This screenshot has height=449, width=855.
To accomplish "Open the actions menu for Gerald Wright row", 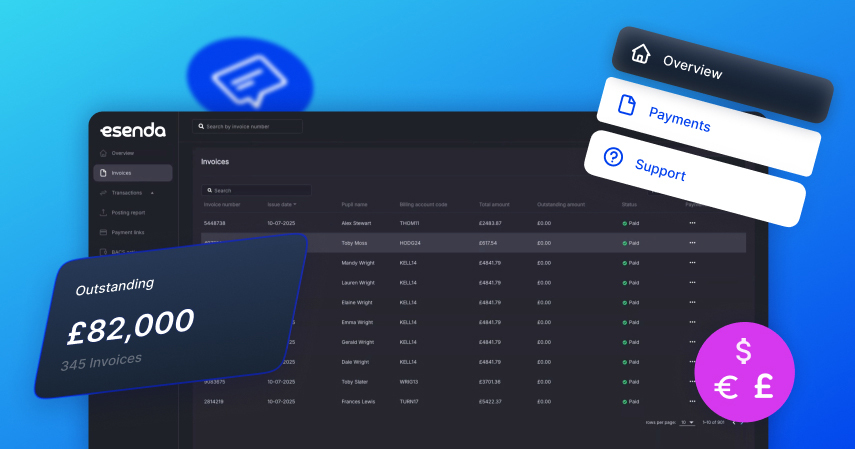I will coord(693,342).
